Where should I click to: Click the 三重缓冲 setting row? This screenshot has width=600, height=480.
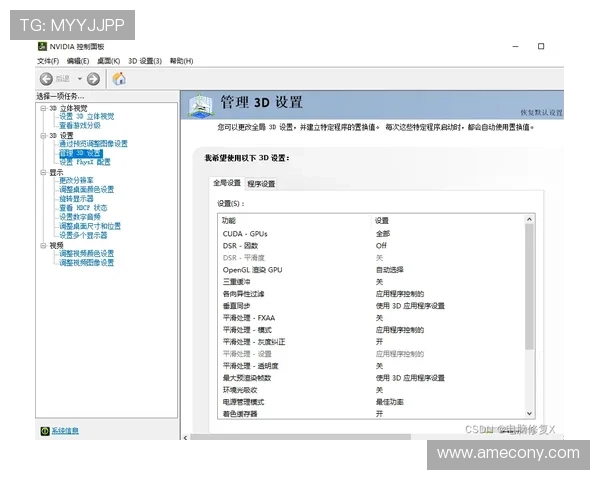(371, 282)
